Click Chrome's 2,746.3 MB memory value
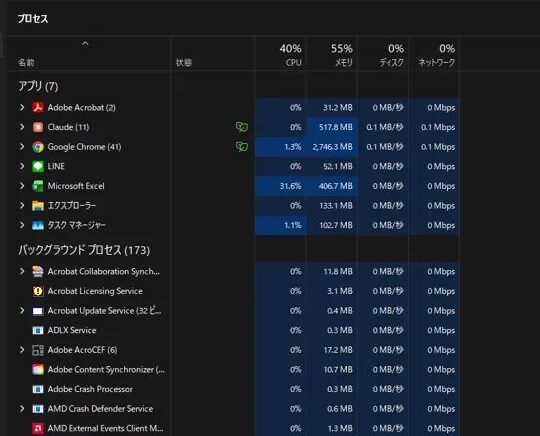The width and height of the screenshot is (540, 436). (x=333, y=147)
